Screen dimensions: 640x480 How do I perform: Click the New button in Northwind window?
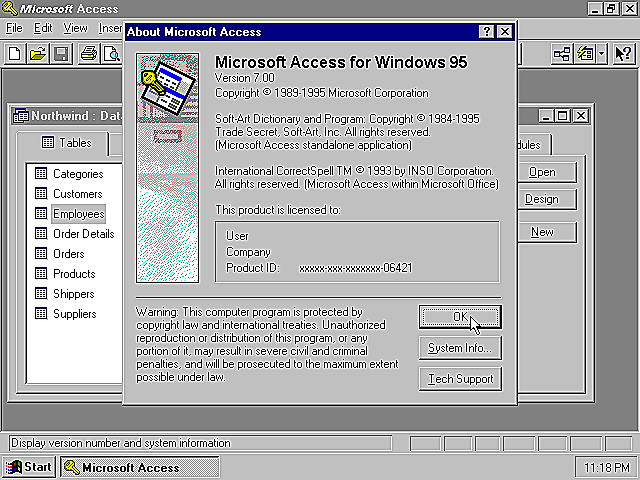click(x=547, y=232)
